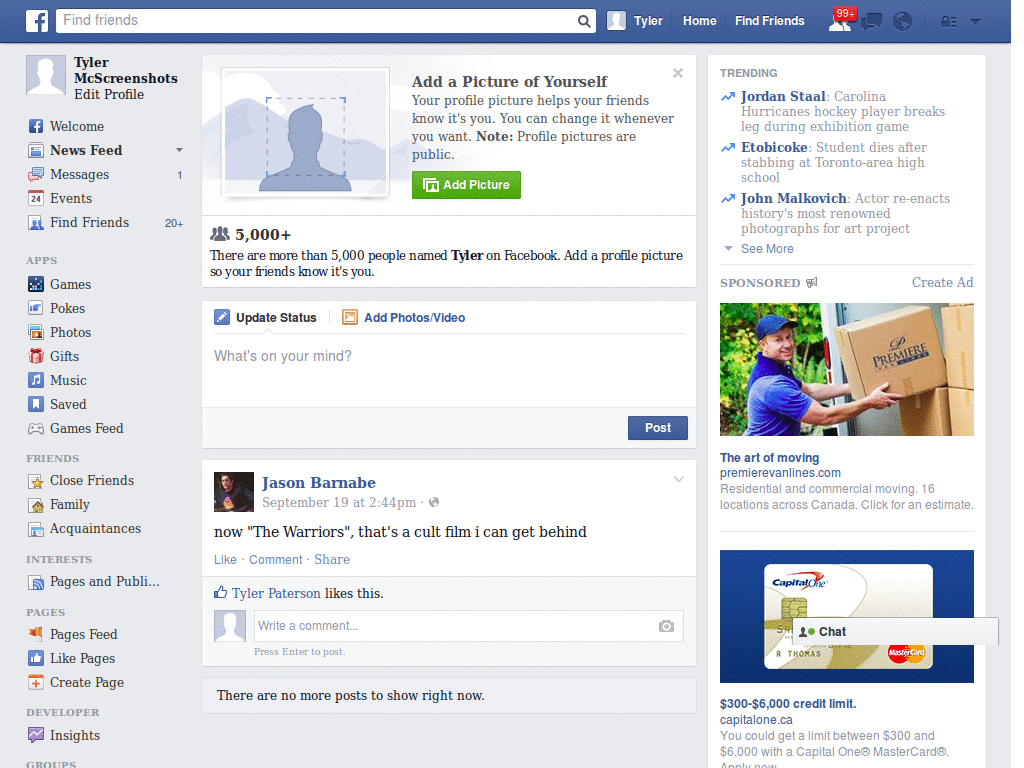Click the Write a comment field
Image resolution: width=1024 pixels, height=768 pixels.
[x=468, y=626]
